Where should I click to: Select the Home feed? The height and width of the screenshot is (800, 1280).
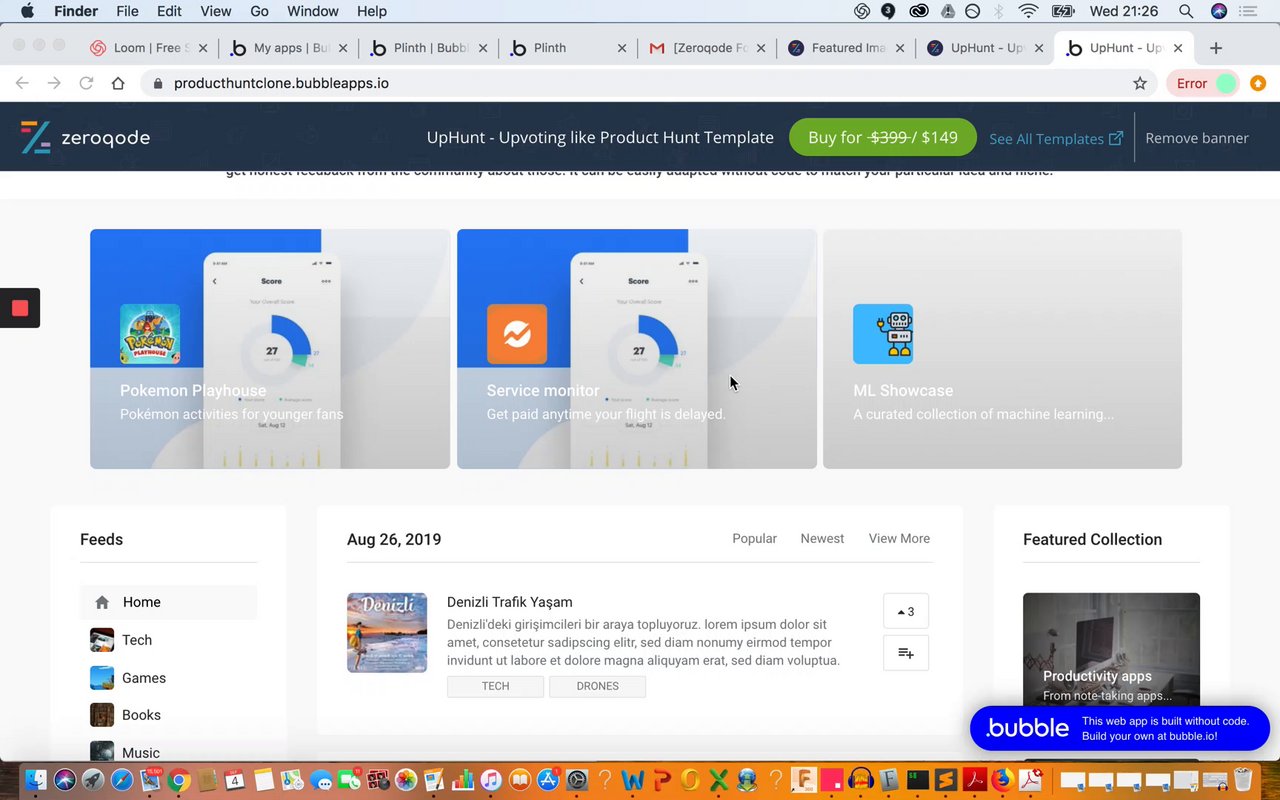168,602
